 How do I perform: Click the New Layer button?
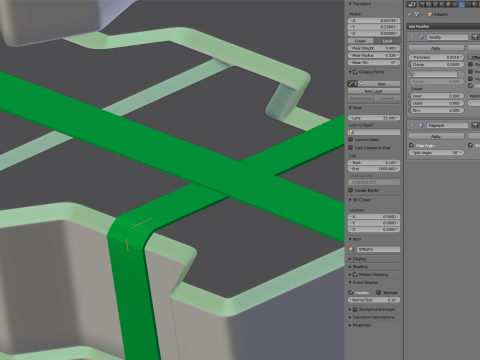tap(374, 91)
